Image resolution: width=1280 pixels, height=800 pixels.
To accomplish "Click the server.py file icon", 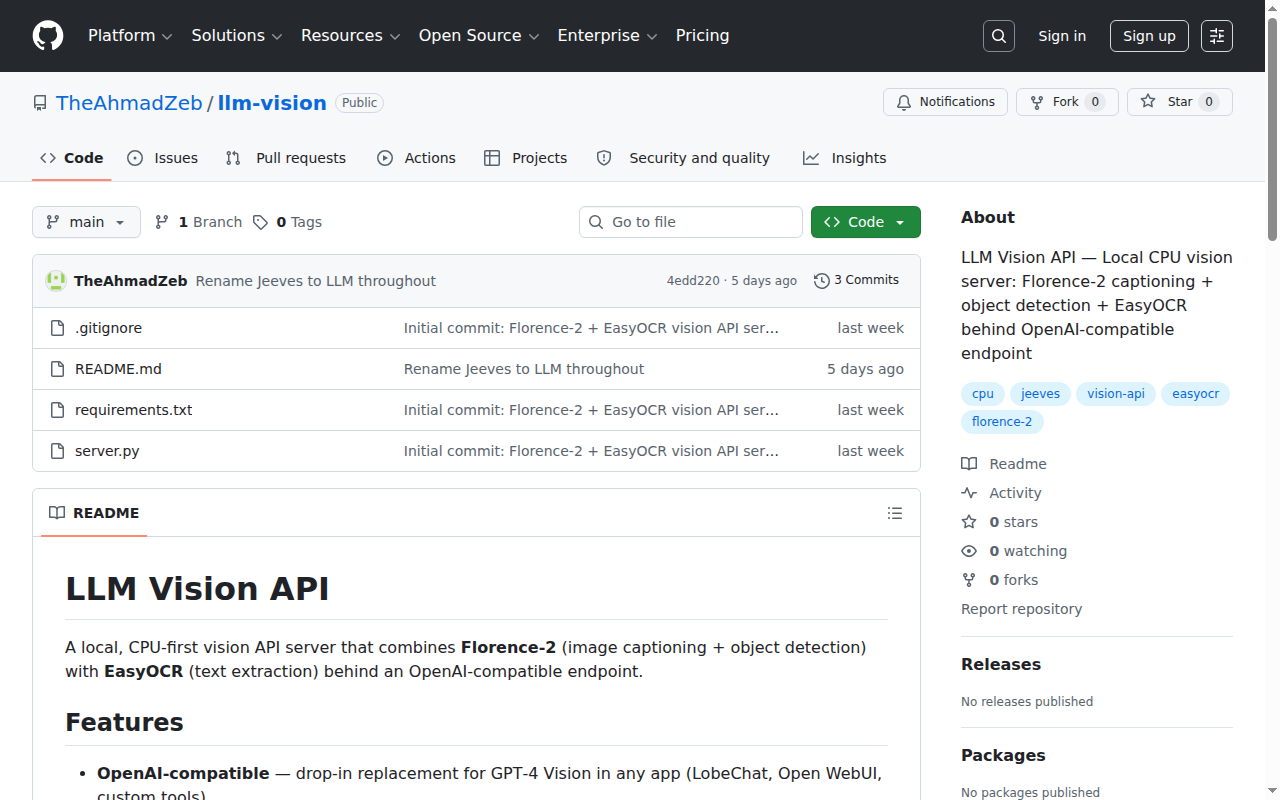I will 57,451.
